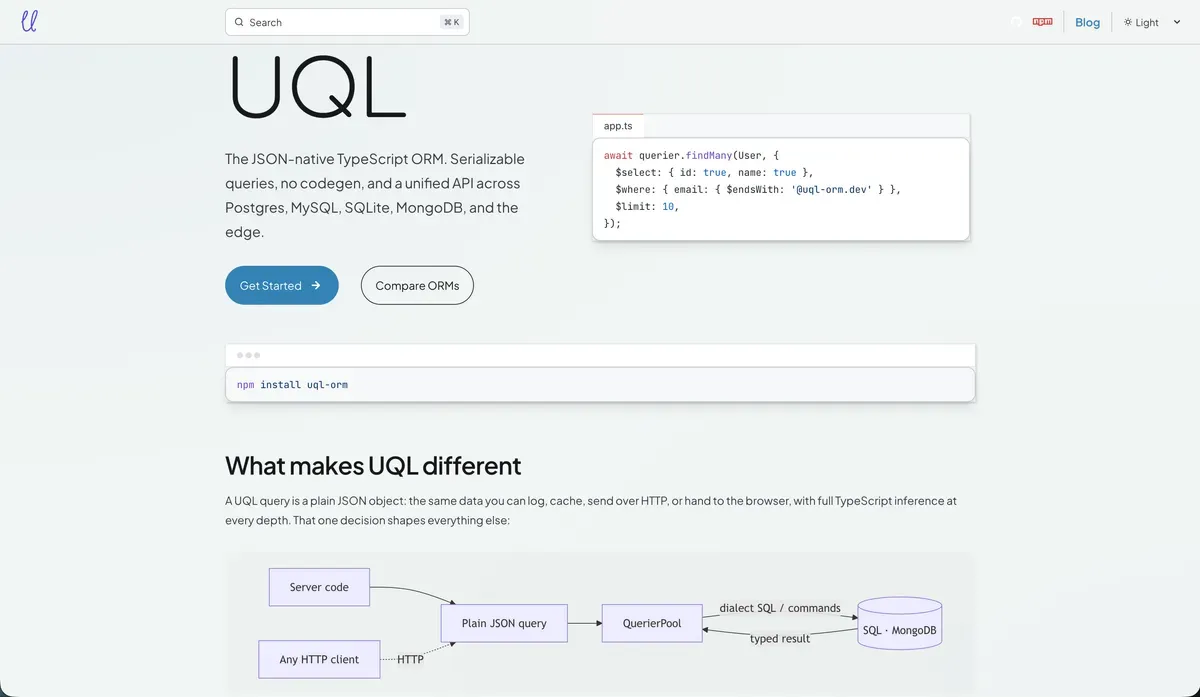Click the Any HTTP client diagram node
Viewport: 1200px width, 697px height.
(319, 659)
